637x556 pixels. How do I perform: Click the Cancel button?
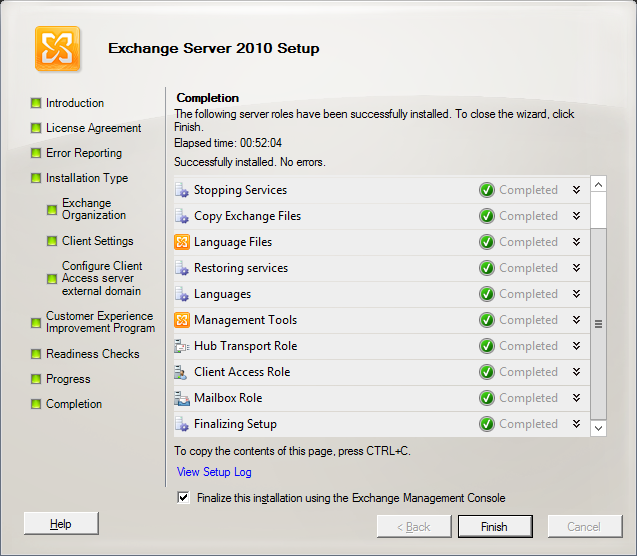pyautogui.click(x=585, y=526)
